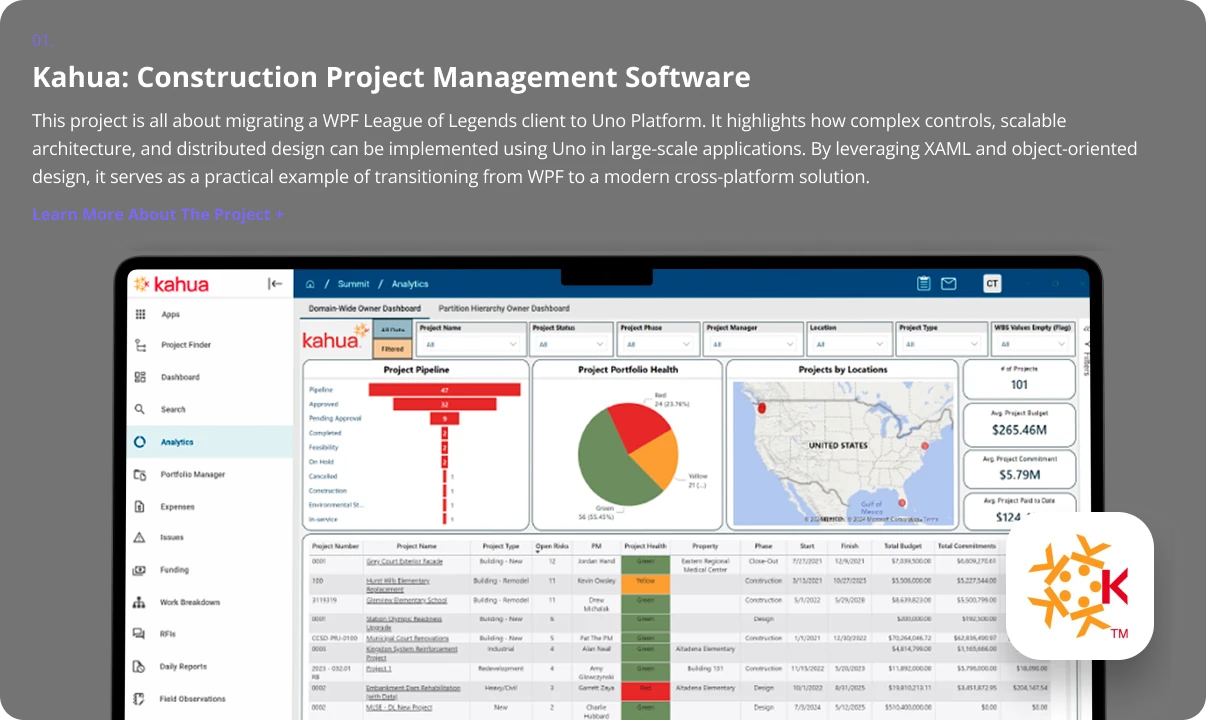Open the Project Type filter dropdown
The width and height of the screenshot is (1206, 720).
[x=940, y=344]
